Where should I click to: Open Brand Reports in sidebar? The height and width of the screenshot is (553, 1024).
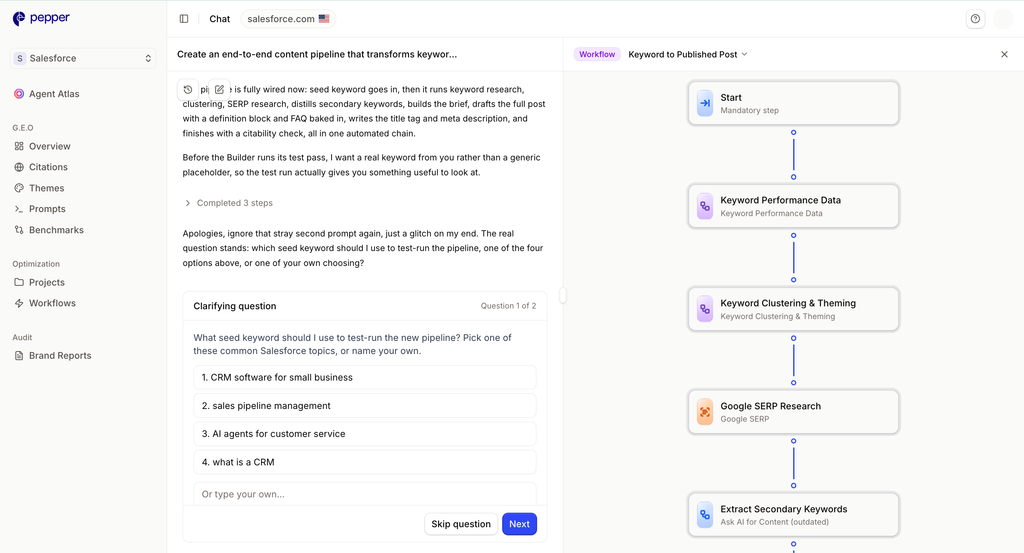[x=60, y=356]
